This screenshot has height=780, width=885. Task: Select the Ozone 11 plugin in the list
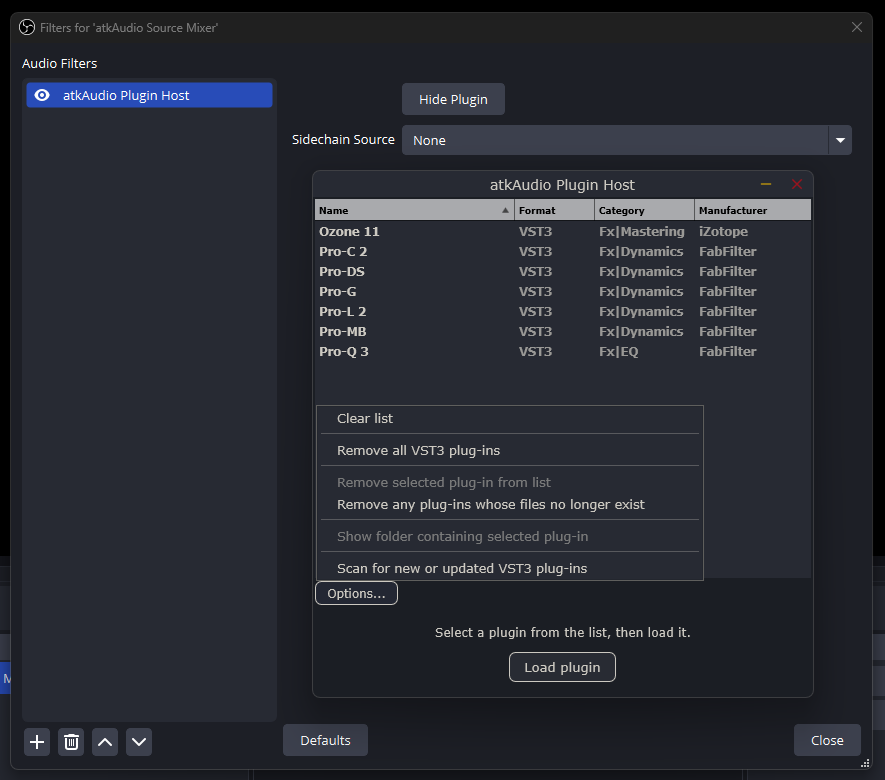(400, 231)
